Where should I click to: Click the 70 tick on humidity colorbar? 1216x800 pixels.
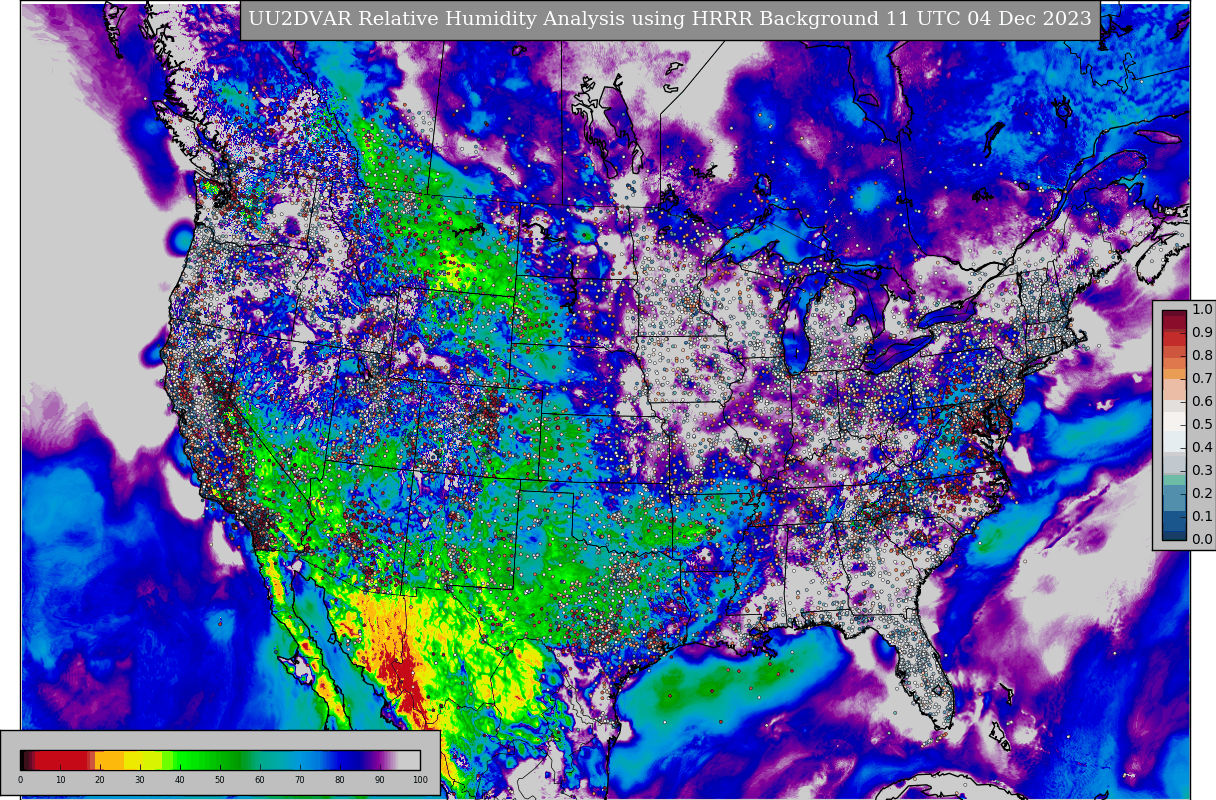click(x=300, y=780)
